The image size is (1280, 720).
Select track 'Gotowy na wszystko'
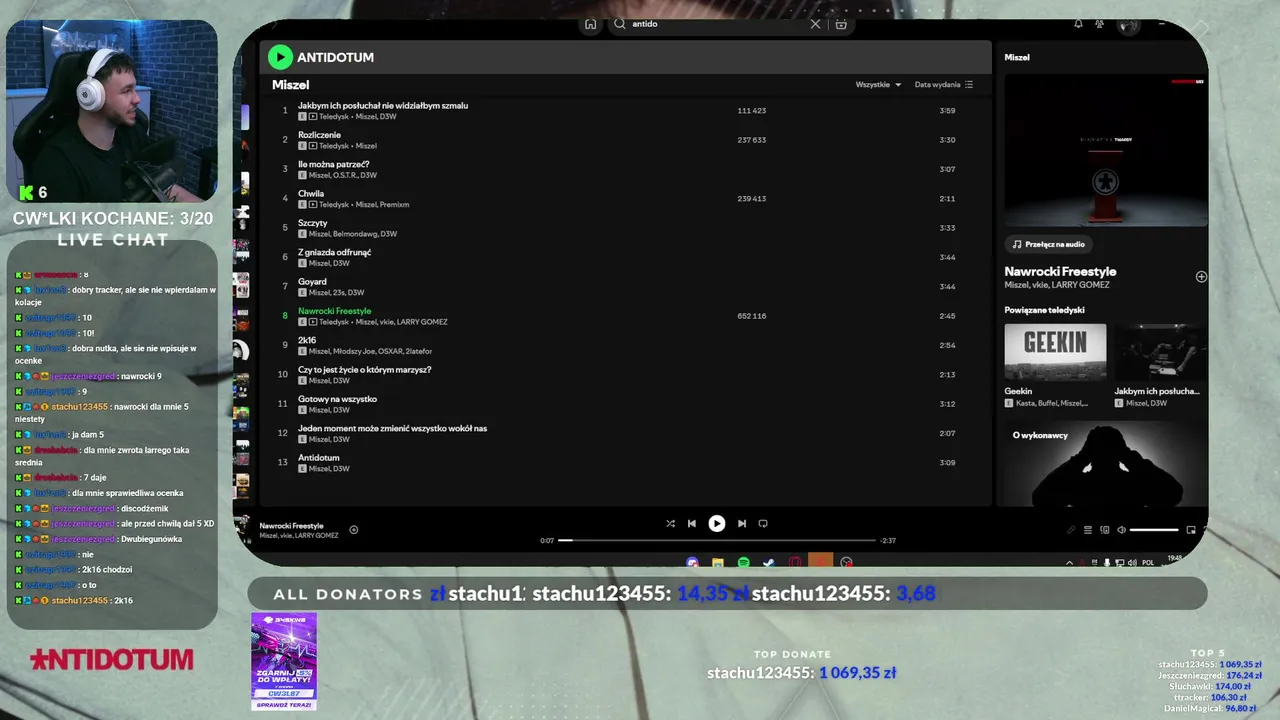(338, 399)
